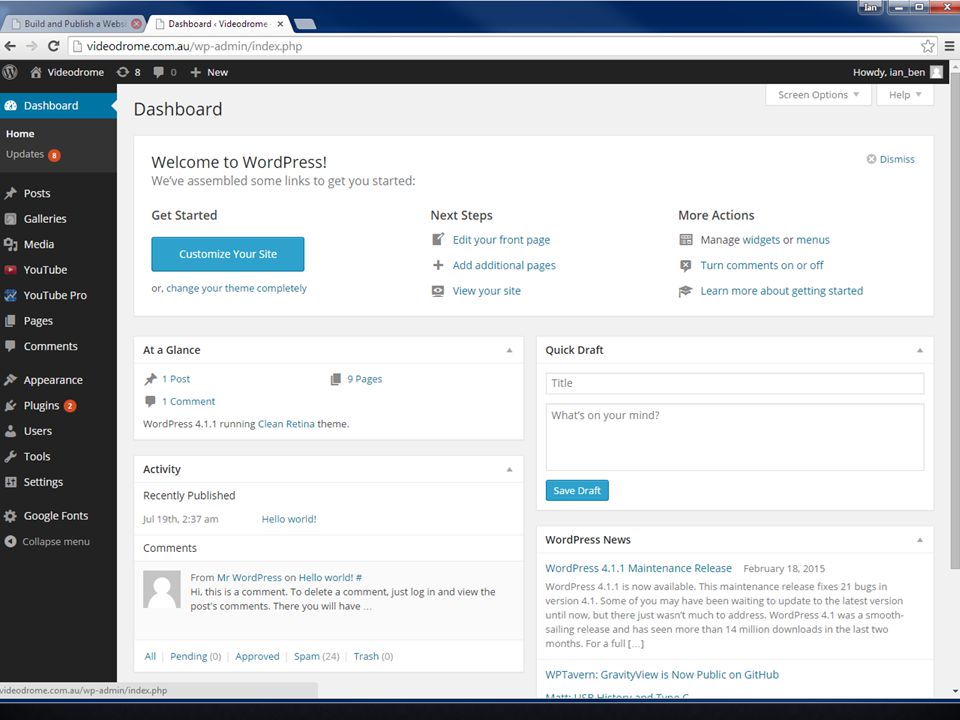This screenshot has width=960, height=720.
Task: Click the WordPress logo in admin bar
Action: pyautogui.click(x=9, y=72)
